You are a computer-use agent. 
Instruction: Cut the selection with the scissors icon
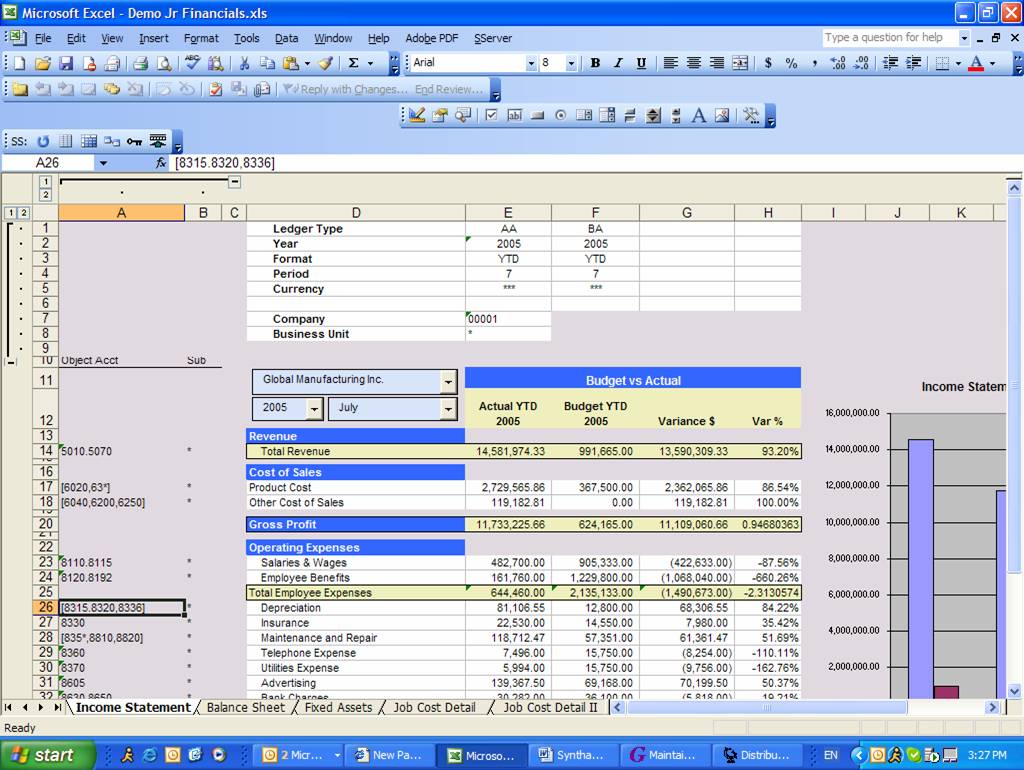(244, 63)
